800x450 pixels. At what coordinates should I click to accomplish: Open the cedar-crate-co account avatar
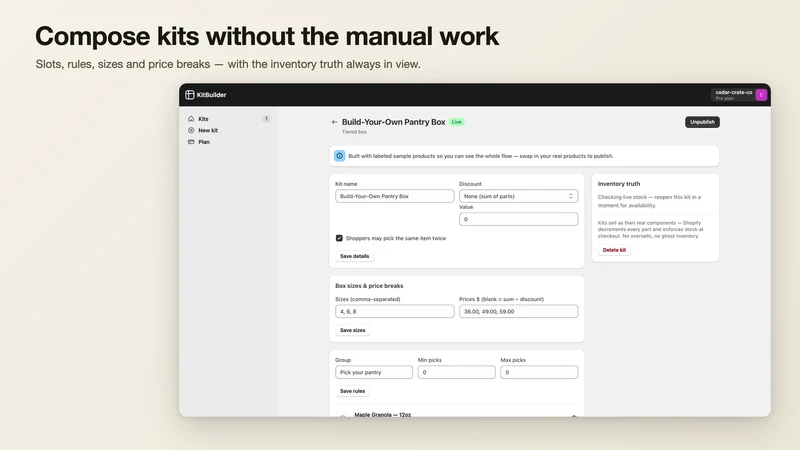pos(761,95)
